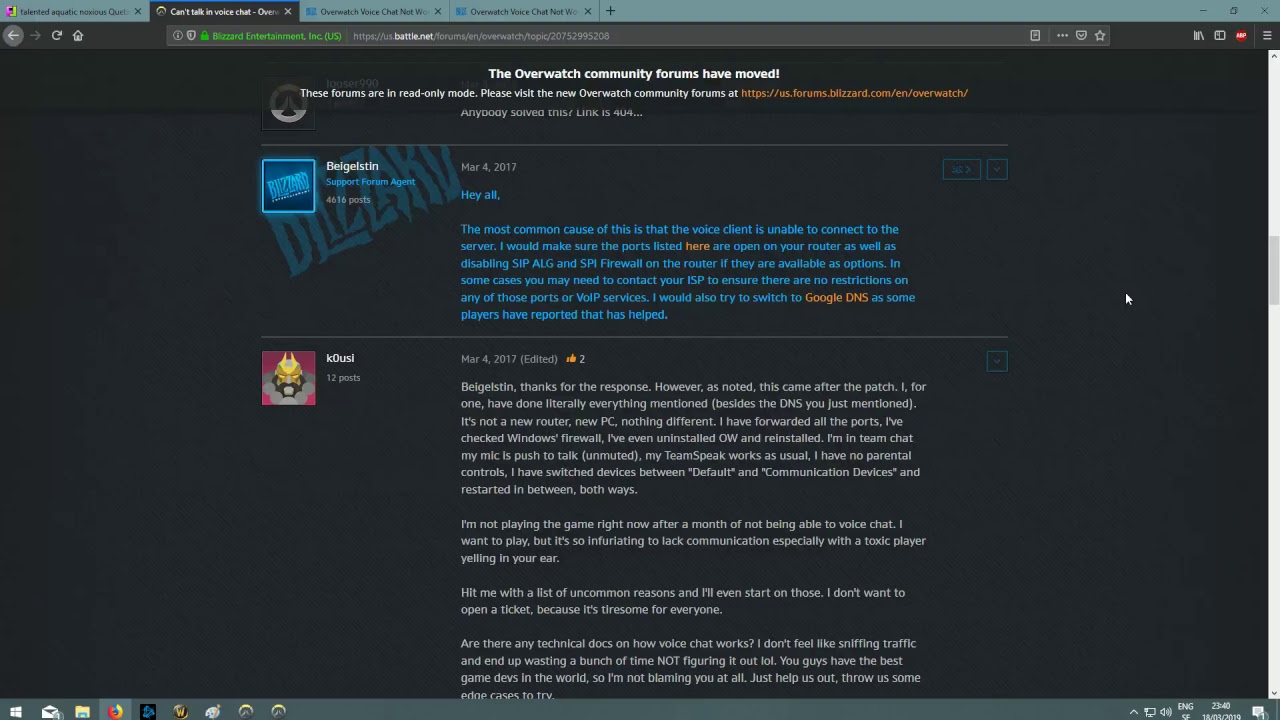Bookmark this page with star icon
This screenshot has width=1280, height=720.
[1100, 35]
